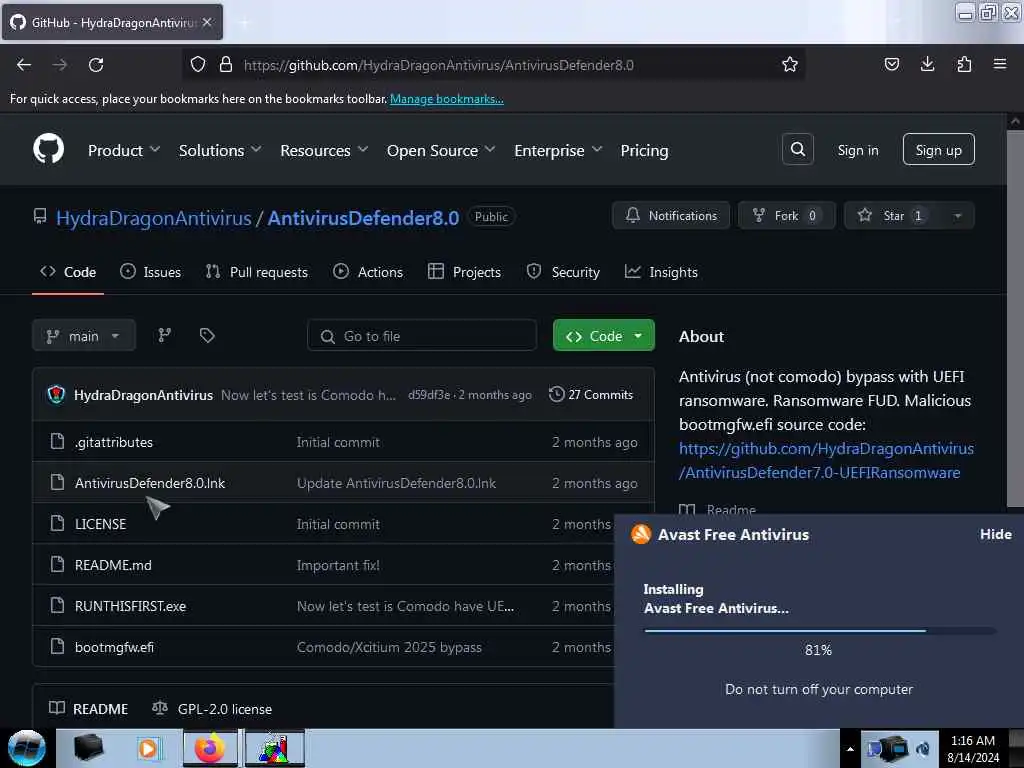1024x768 pixels.
Task: Switch to the Actions tab
Action: [x=368, y=272]
